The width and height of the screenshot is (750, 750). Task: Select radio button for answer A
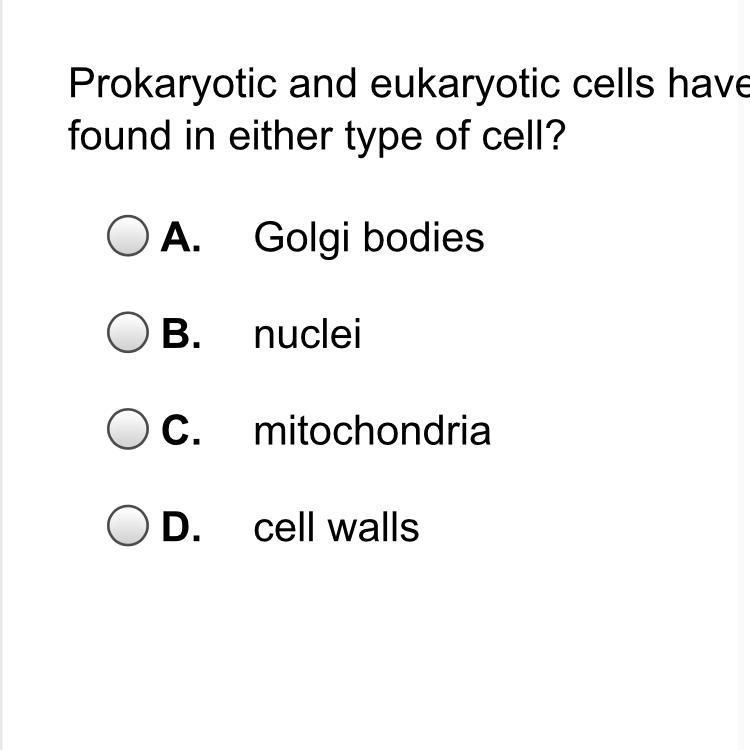click(128, 236)
